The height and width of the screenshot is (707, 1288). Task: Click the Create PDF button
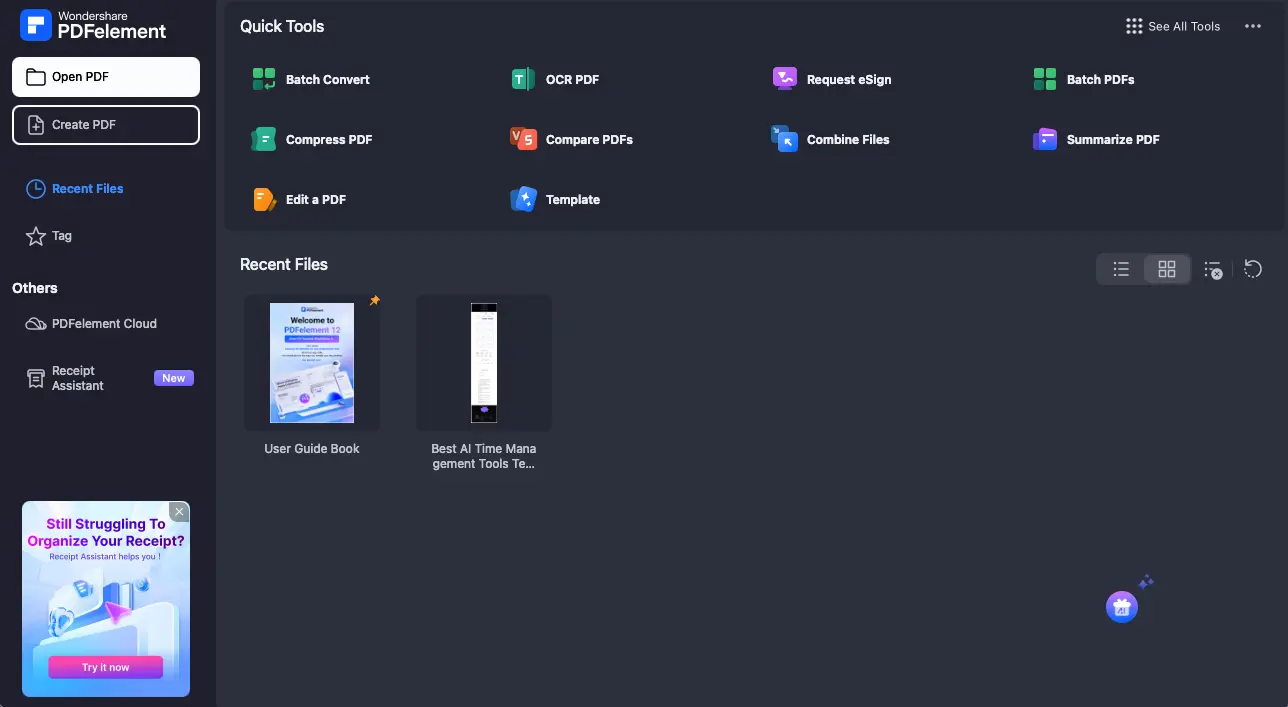tap(106, 125)
